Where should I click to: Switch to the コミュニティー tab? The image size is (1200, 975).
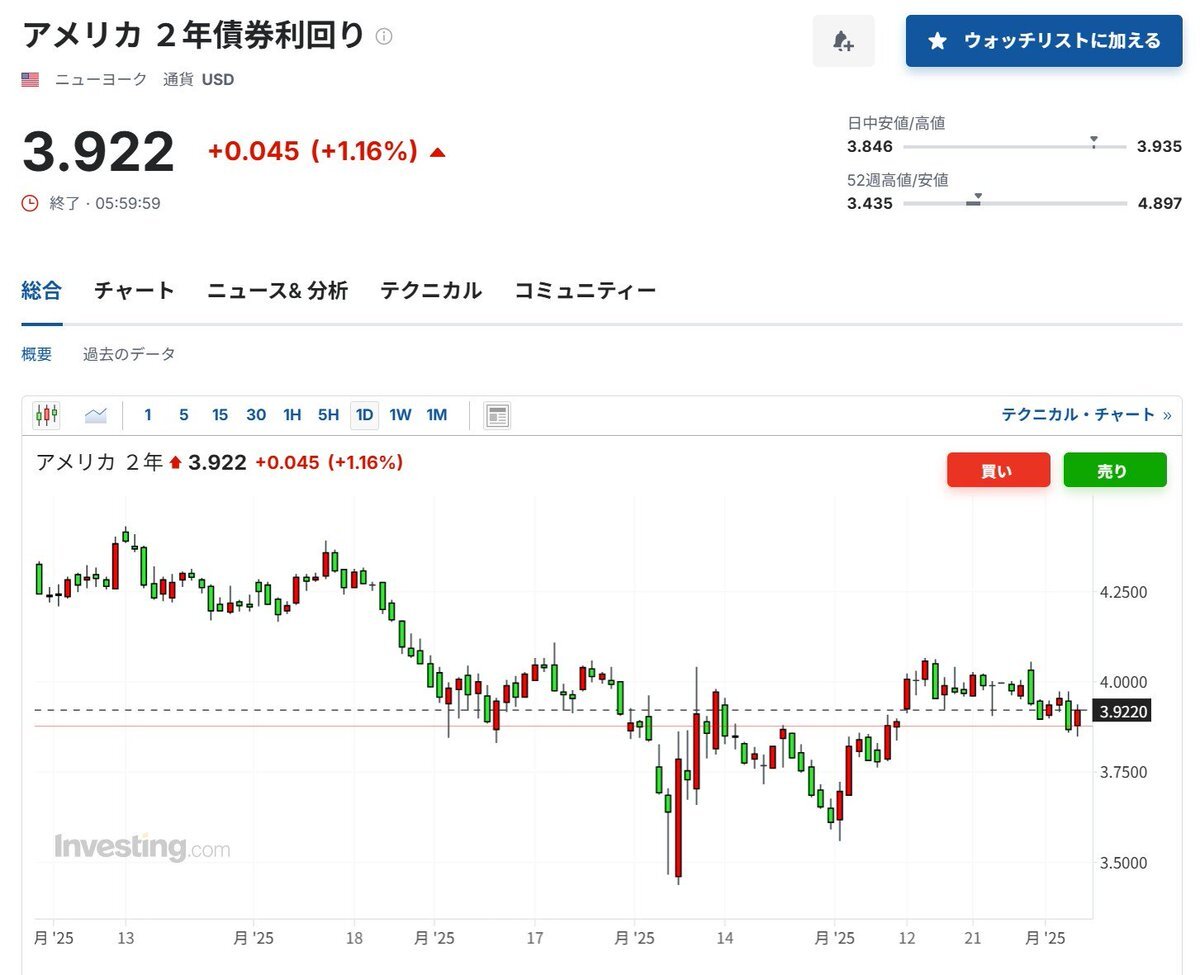(585, 291)
